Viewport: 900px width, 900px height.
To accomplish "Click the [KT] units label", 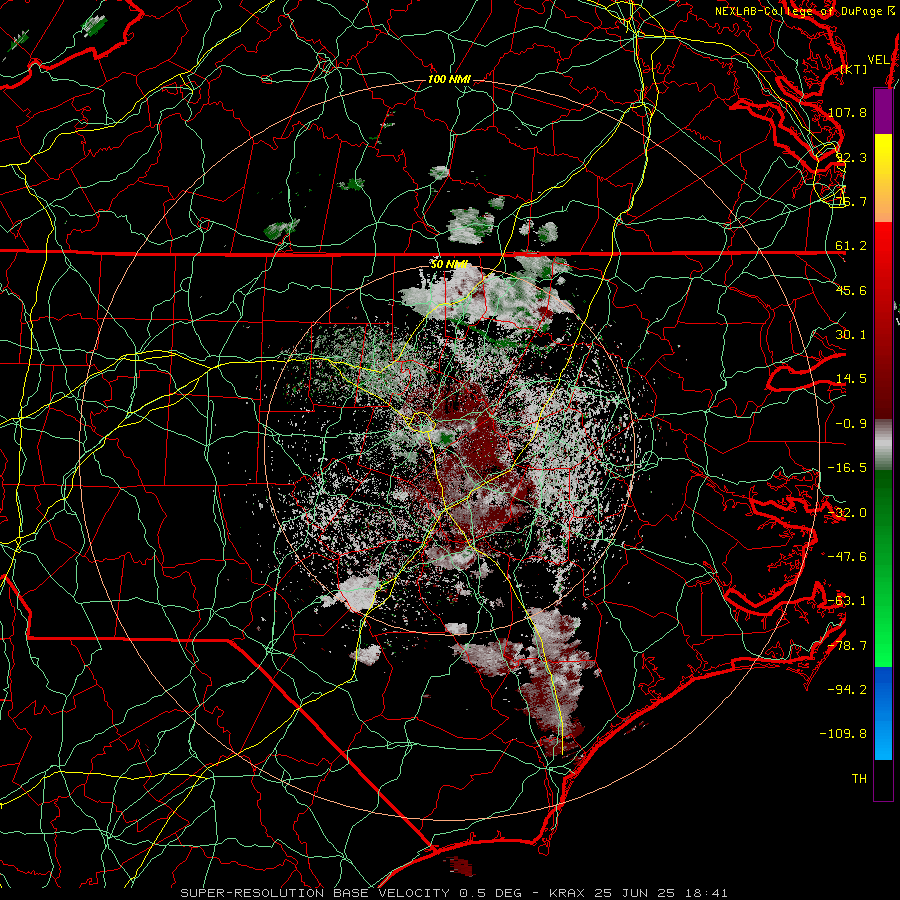I will pos(854,69).
